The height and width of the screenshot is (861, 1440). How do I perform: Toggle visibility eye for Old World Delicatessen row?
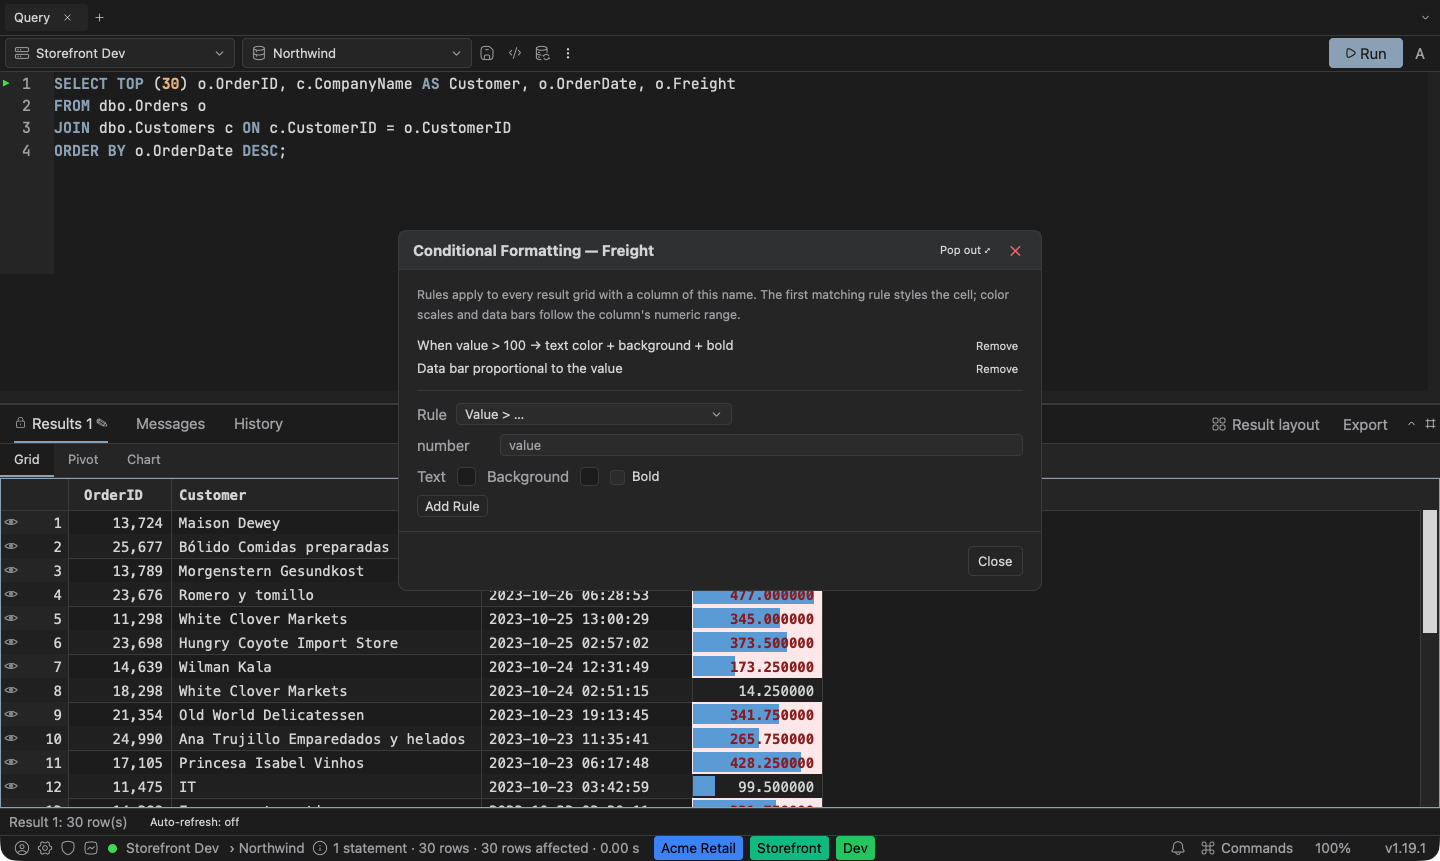click(11, 714)
